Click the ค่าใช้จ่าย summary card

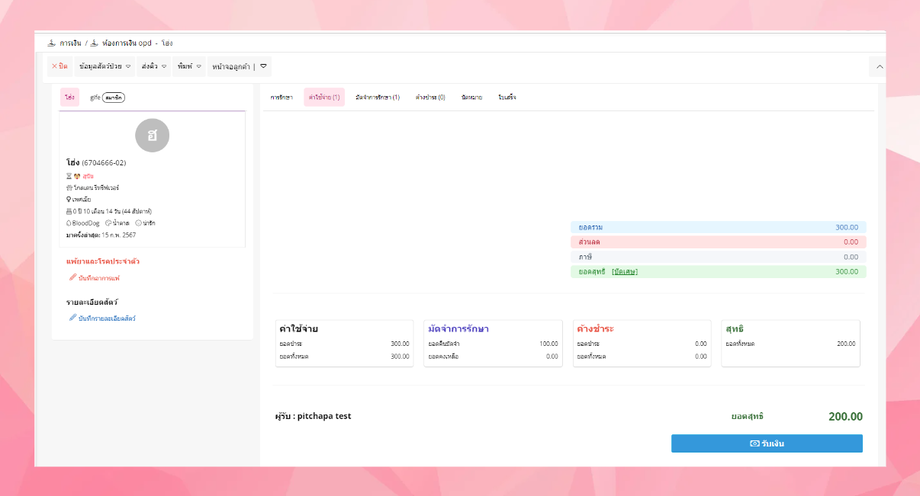344,343
